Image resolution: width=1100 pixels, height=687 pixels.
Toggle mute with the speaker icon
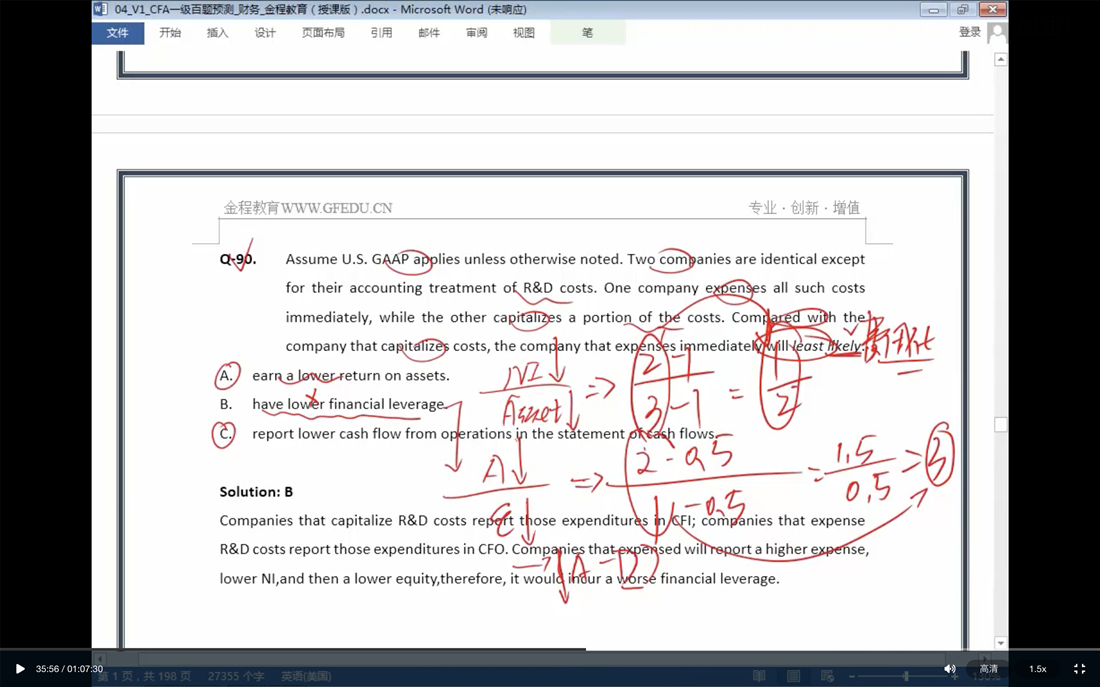click(x=949, y=669)
